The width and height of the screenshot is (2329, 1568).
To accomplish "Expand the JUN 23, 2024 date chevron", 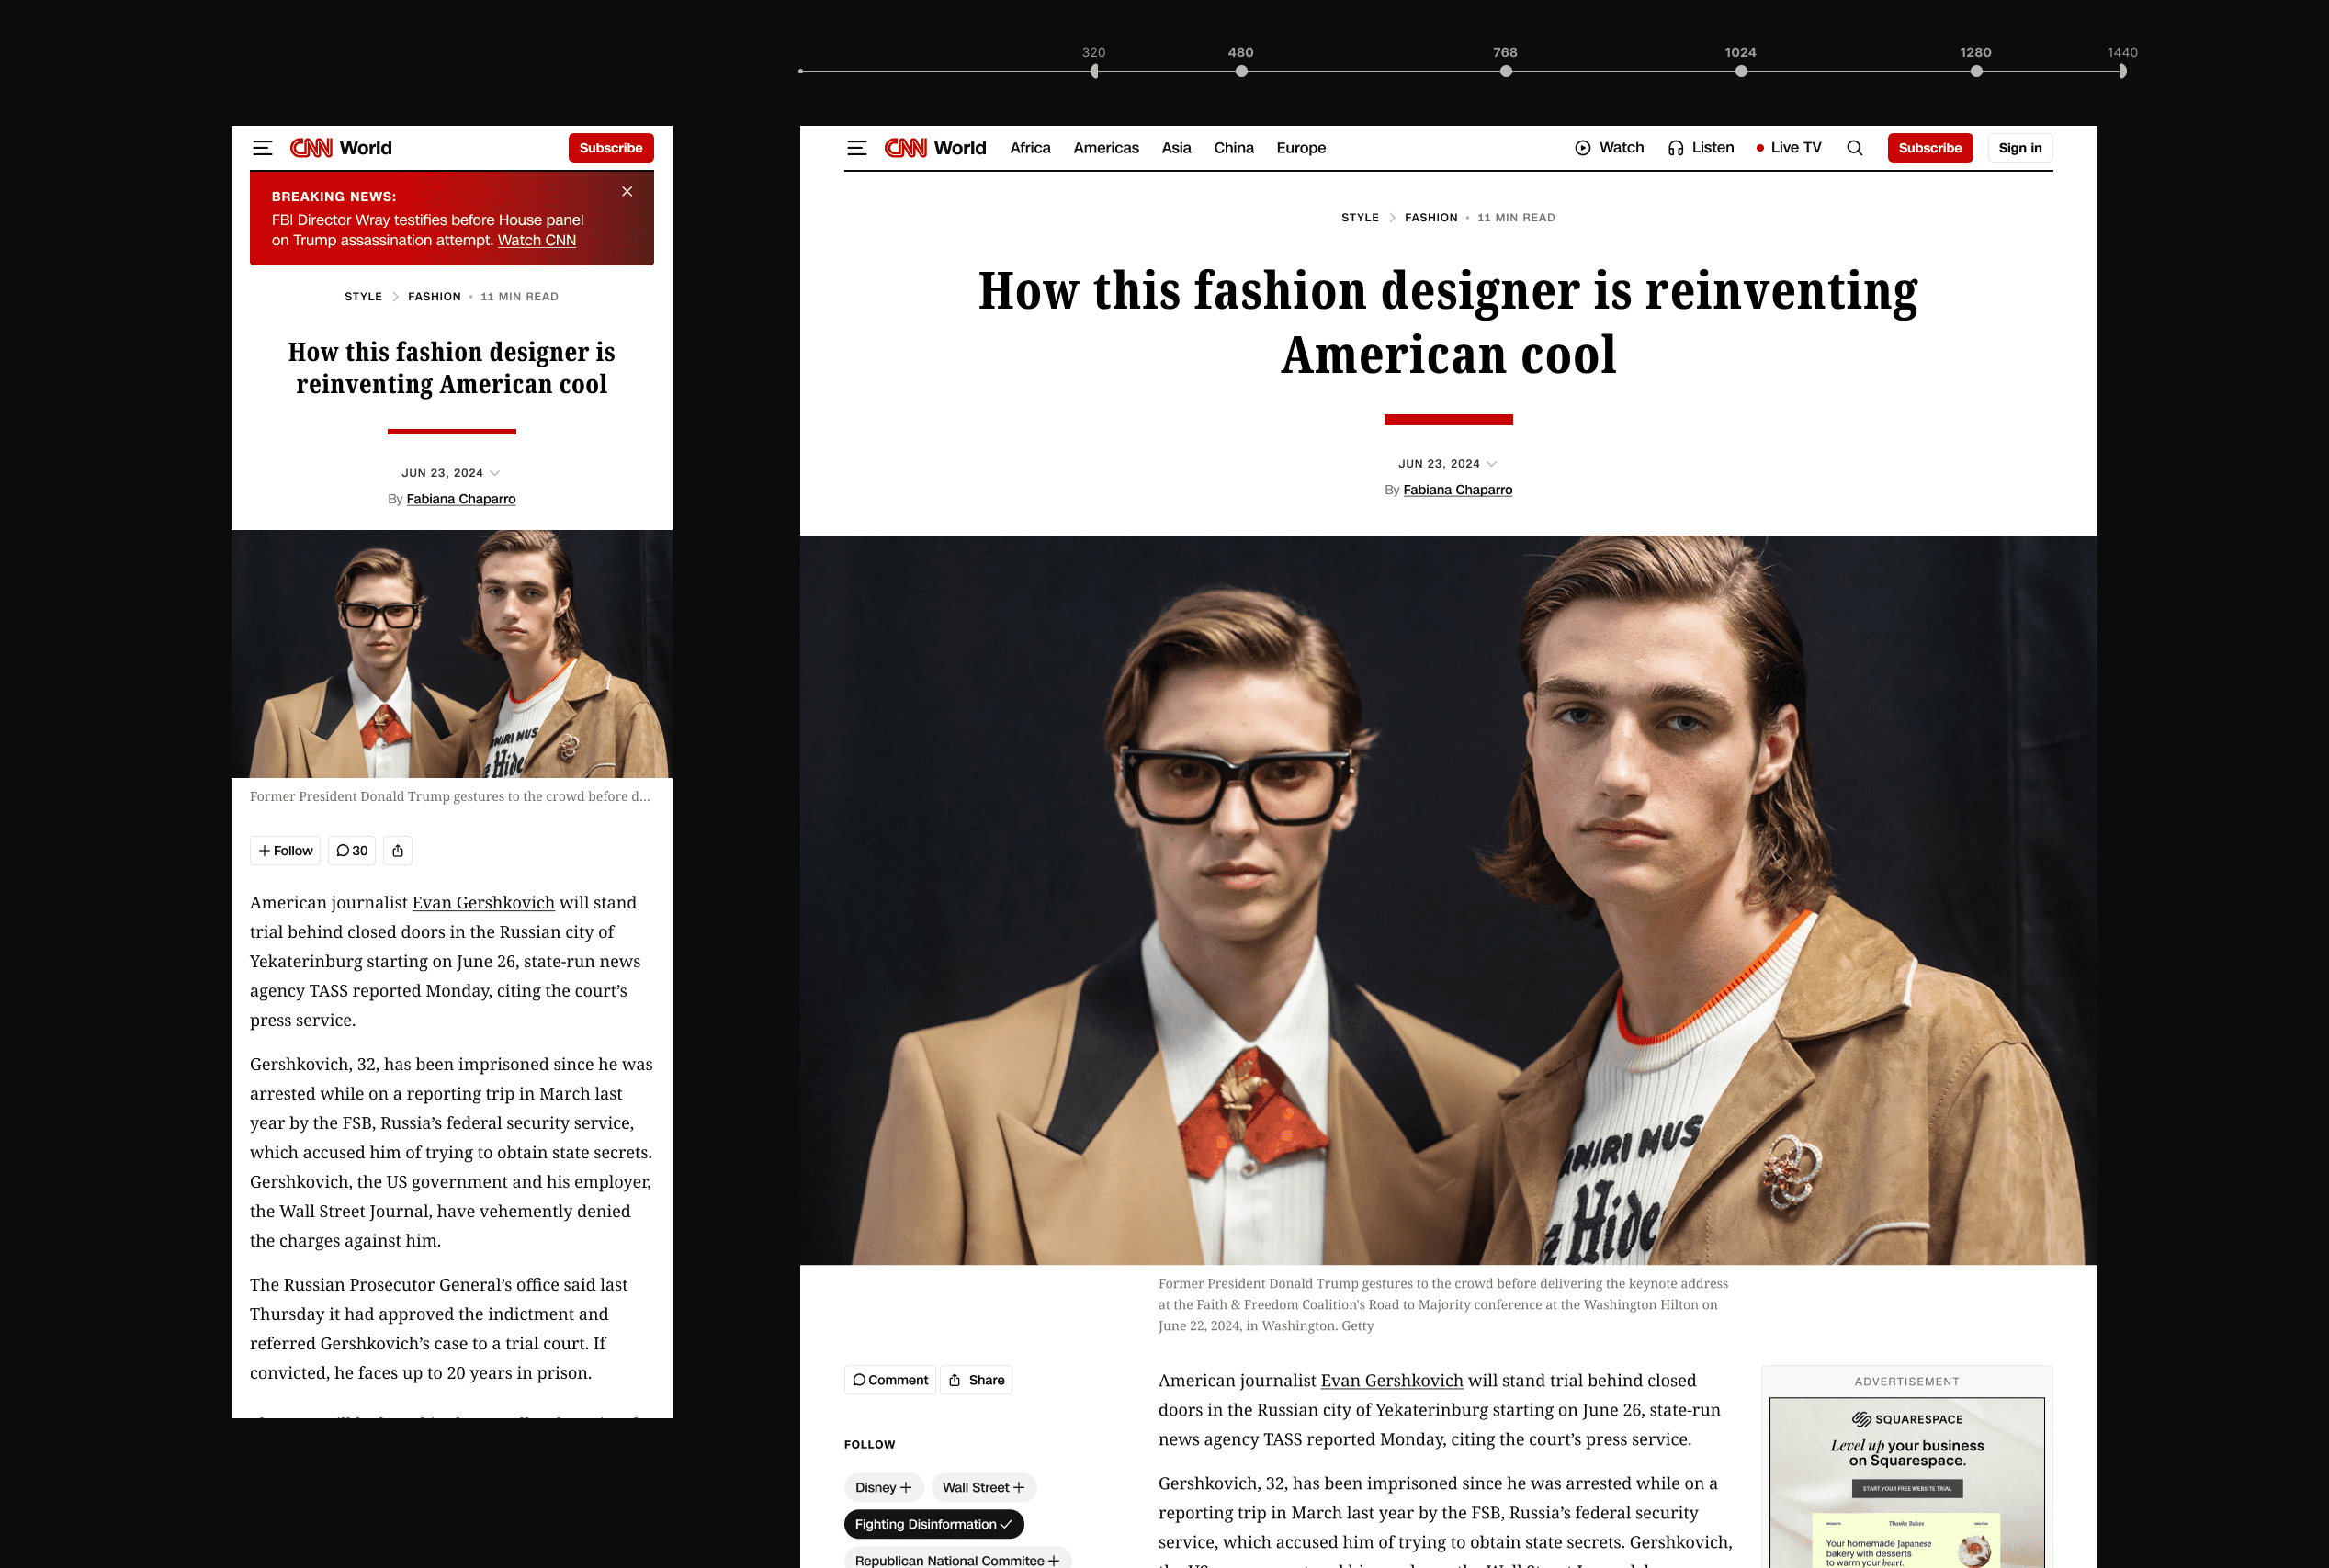I will 1491,463.
